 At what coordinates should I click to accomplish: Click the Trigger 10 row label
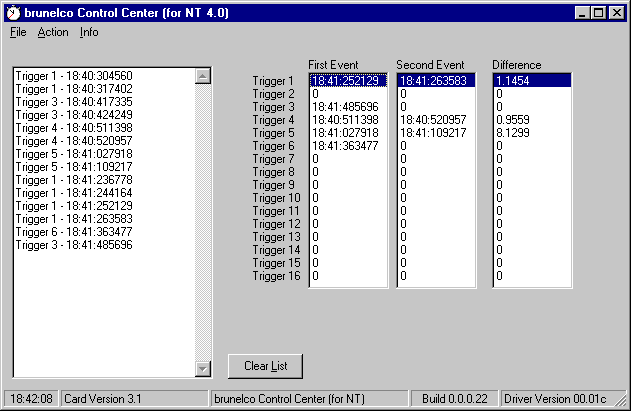[276, 198]
